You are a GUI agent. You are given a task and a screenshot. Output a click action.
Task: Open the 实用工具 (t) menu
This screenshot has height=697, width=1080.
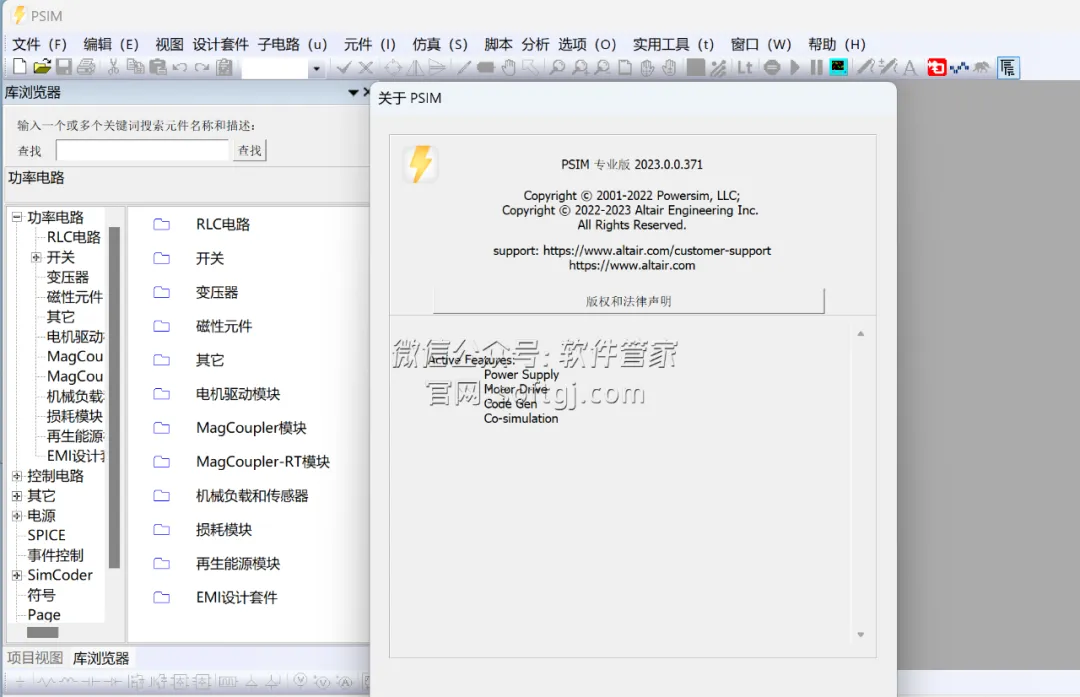pos(674,44)
